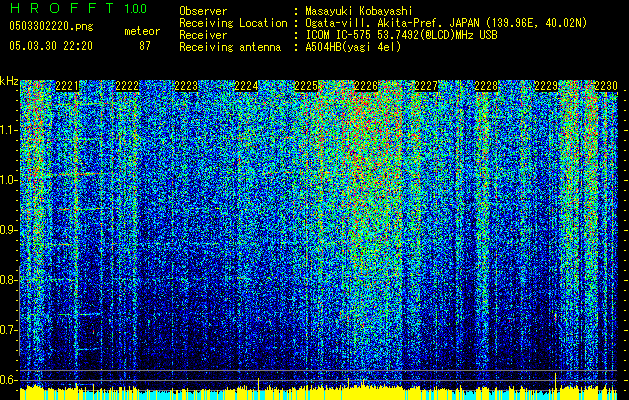Click the A504HB(yagi 4el) antenna text

click(x=353, y=47)
